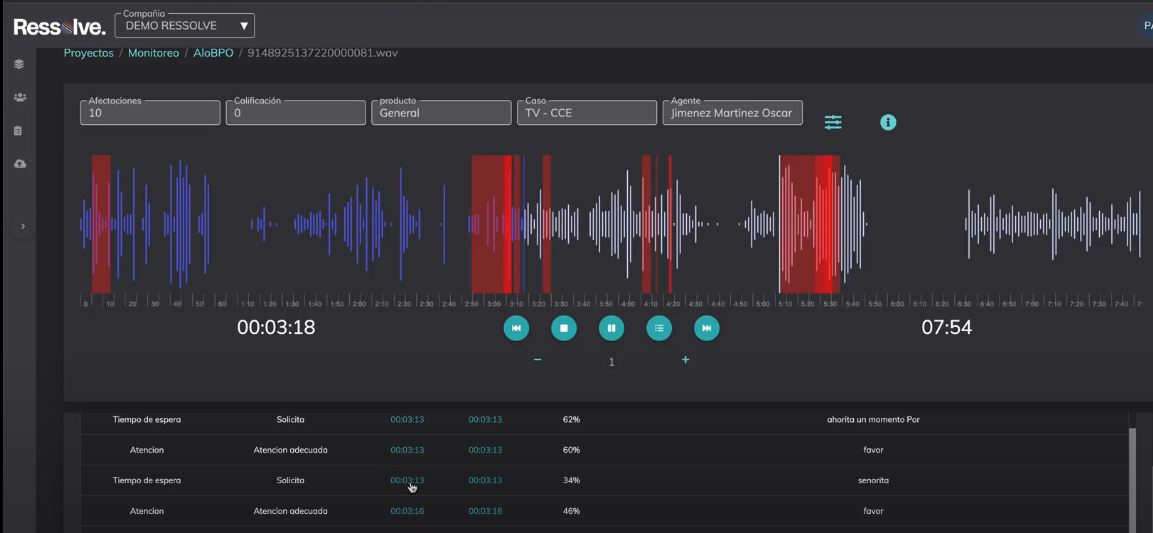Open the clipboard icon in sidebar

(x=19, y=130)
